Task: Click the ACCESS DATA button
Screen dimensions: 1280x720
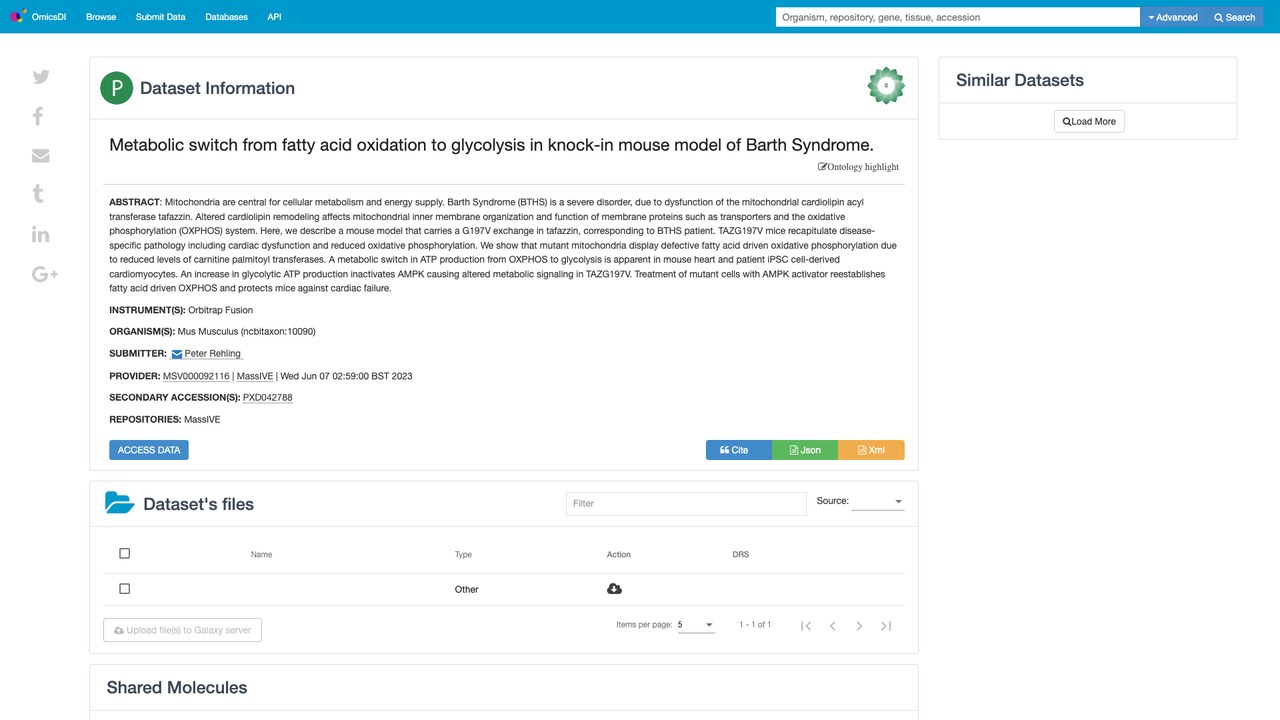Action: [x=149, y=450]
